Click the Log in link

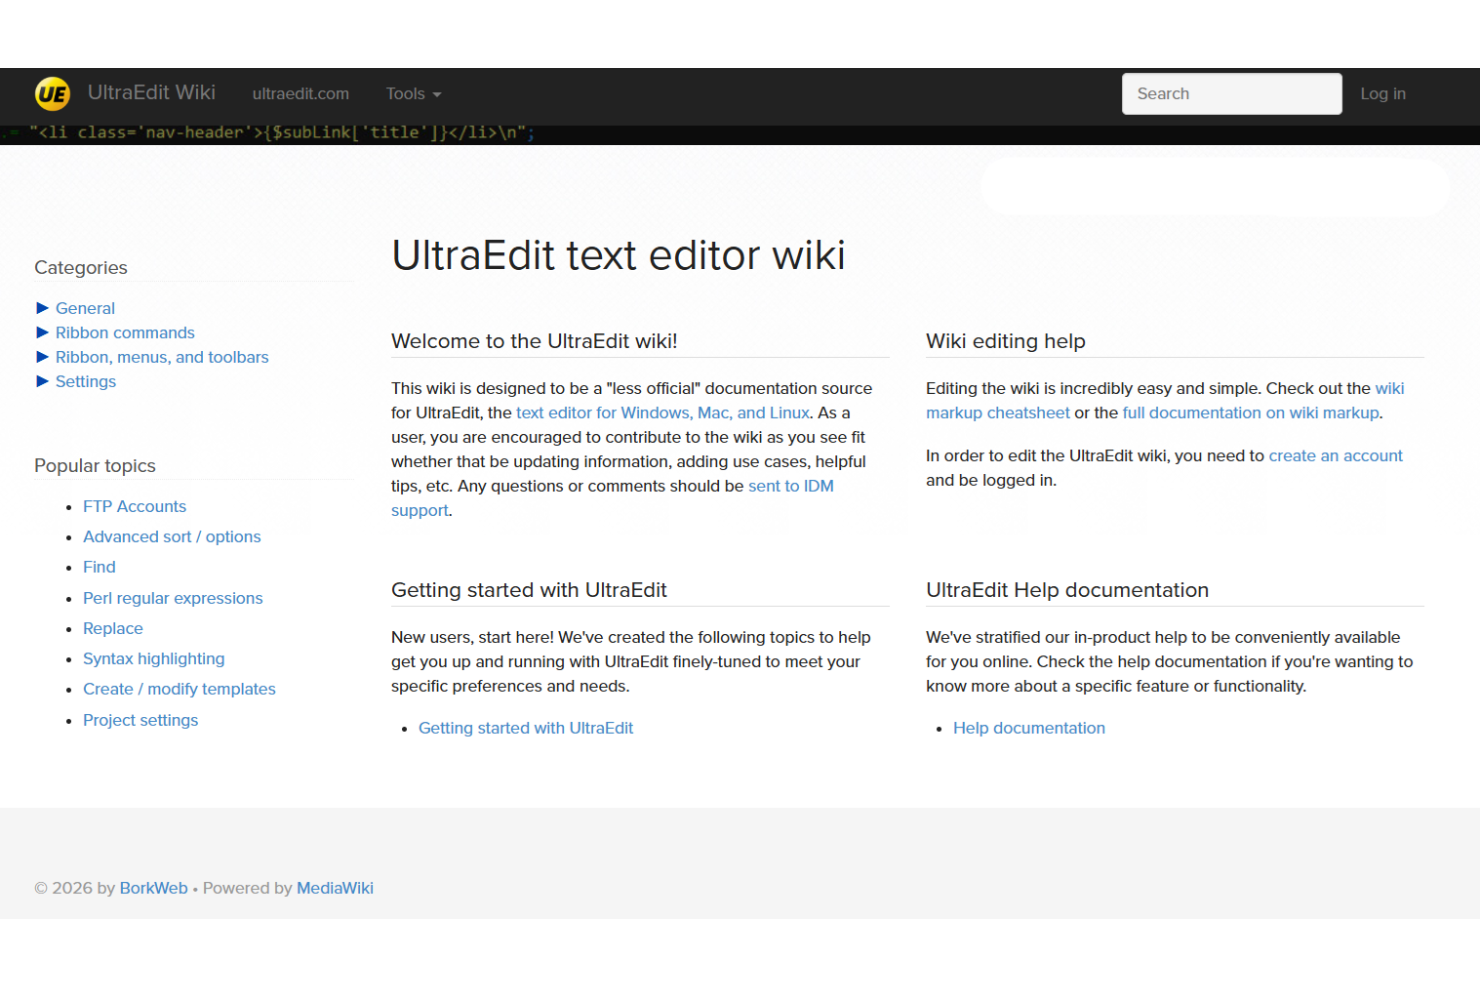[x=1382, y=94]
